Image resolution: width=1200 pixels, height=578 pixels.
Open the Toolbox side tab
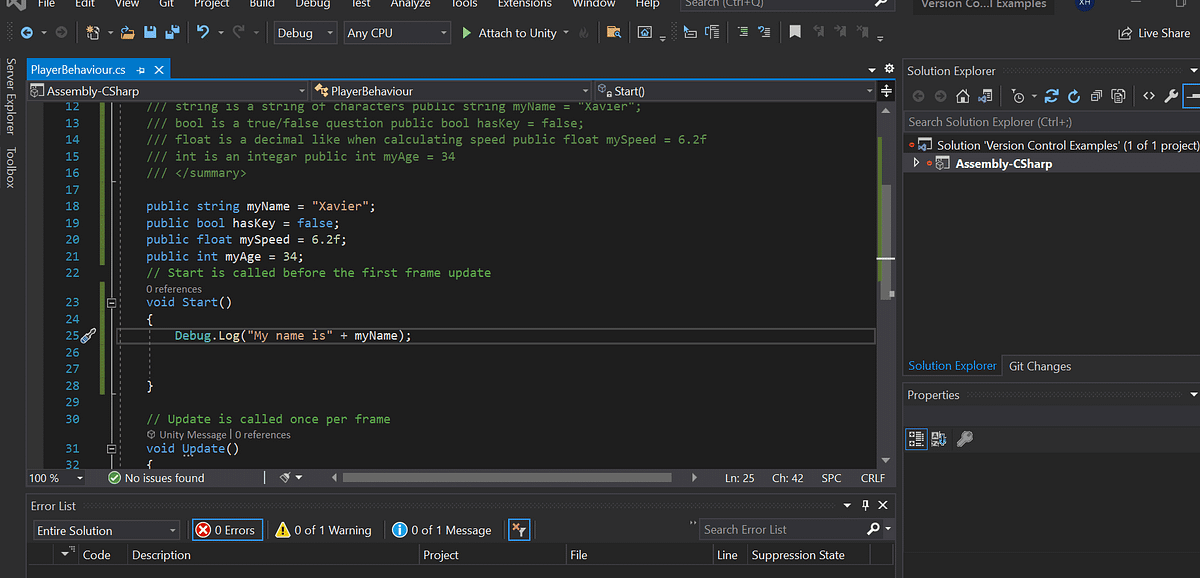(x=11, y=168)
